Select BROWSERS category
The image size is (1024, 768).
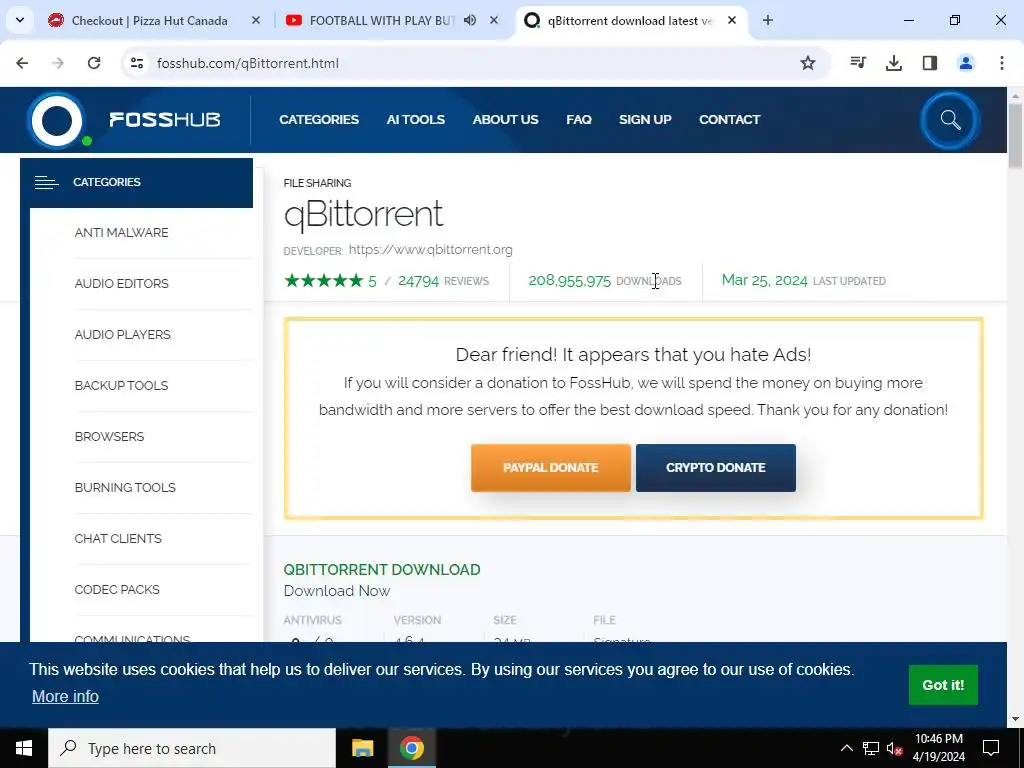pos(109,436)
